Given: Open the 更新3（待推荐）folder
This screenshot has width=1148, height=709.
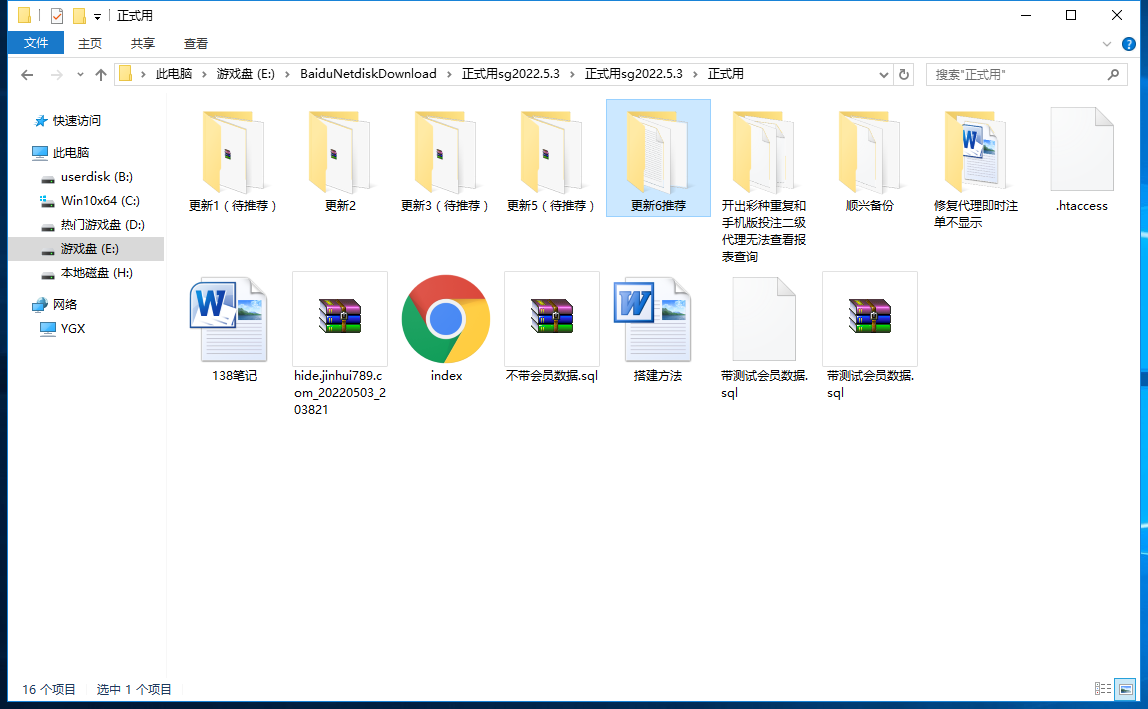Looking at the screenshot, I should (445, 157).
